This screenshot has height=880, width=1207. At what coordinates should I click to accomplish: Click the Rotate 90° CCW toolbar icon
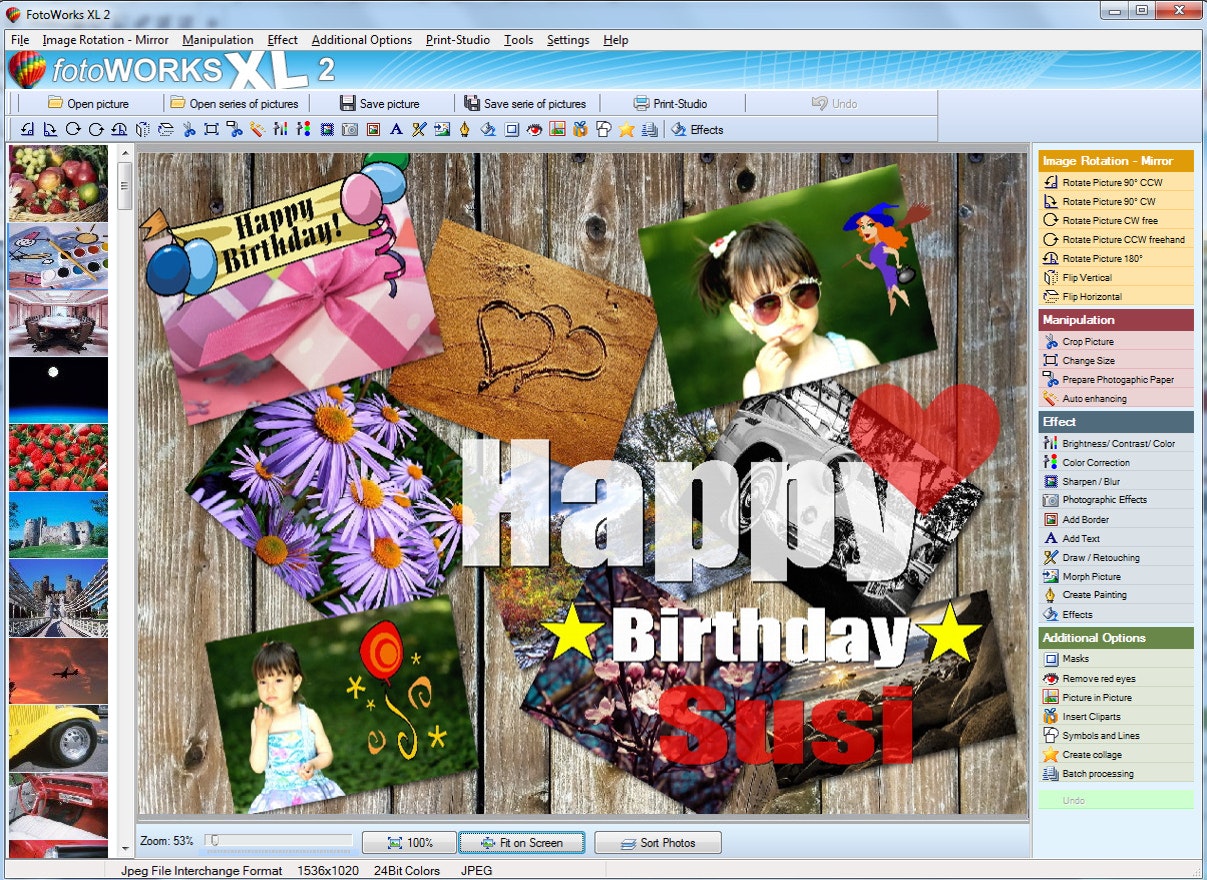coord(26,129)
